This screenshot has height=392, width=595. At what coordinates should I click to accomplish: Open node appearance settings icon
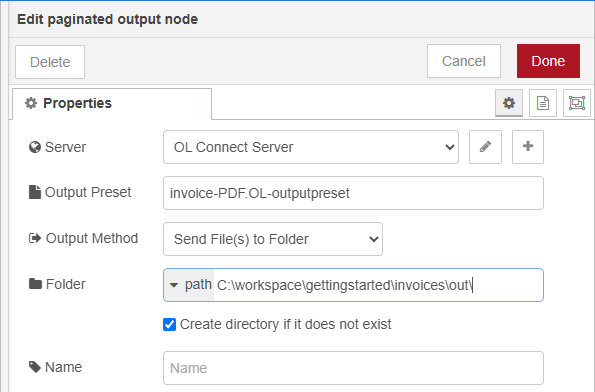tap(577, 103)
